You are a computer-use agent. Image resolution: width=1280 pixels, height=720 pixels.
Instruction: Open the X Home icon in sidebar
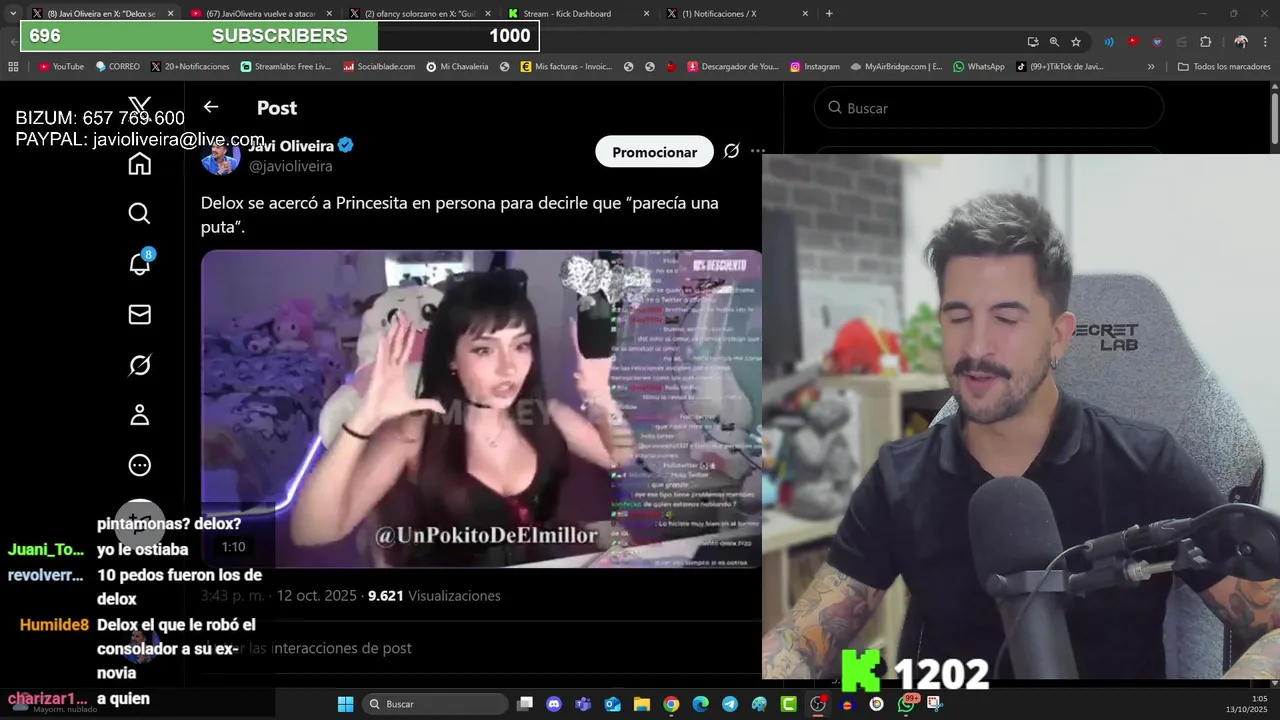coord(140,164)
